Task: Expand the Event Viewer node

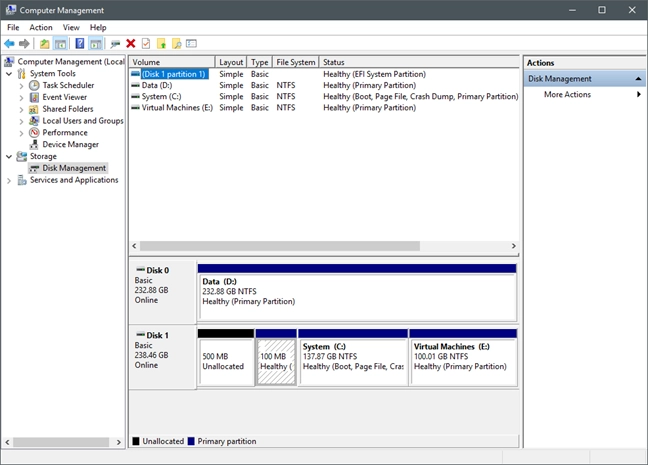Action: coord(21,98)
